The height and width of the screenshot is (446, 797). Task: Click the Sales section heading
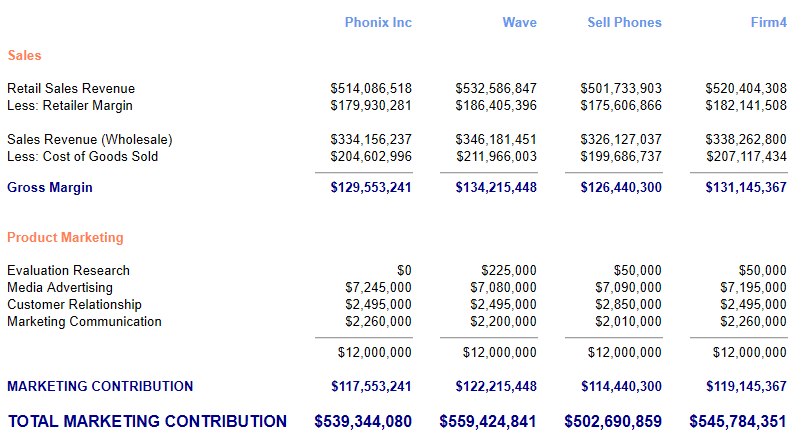pyautogui.click(x=24, y=56)
